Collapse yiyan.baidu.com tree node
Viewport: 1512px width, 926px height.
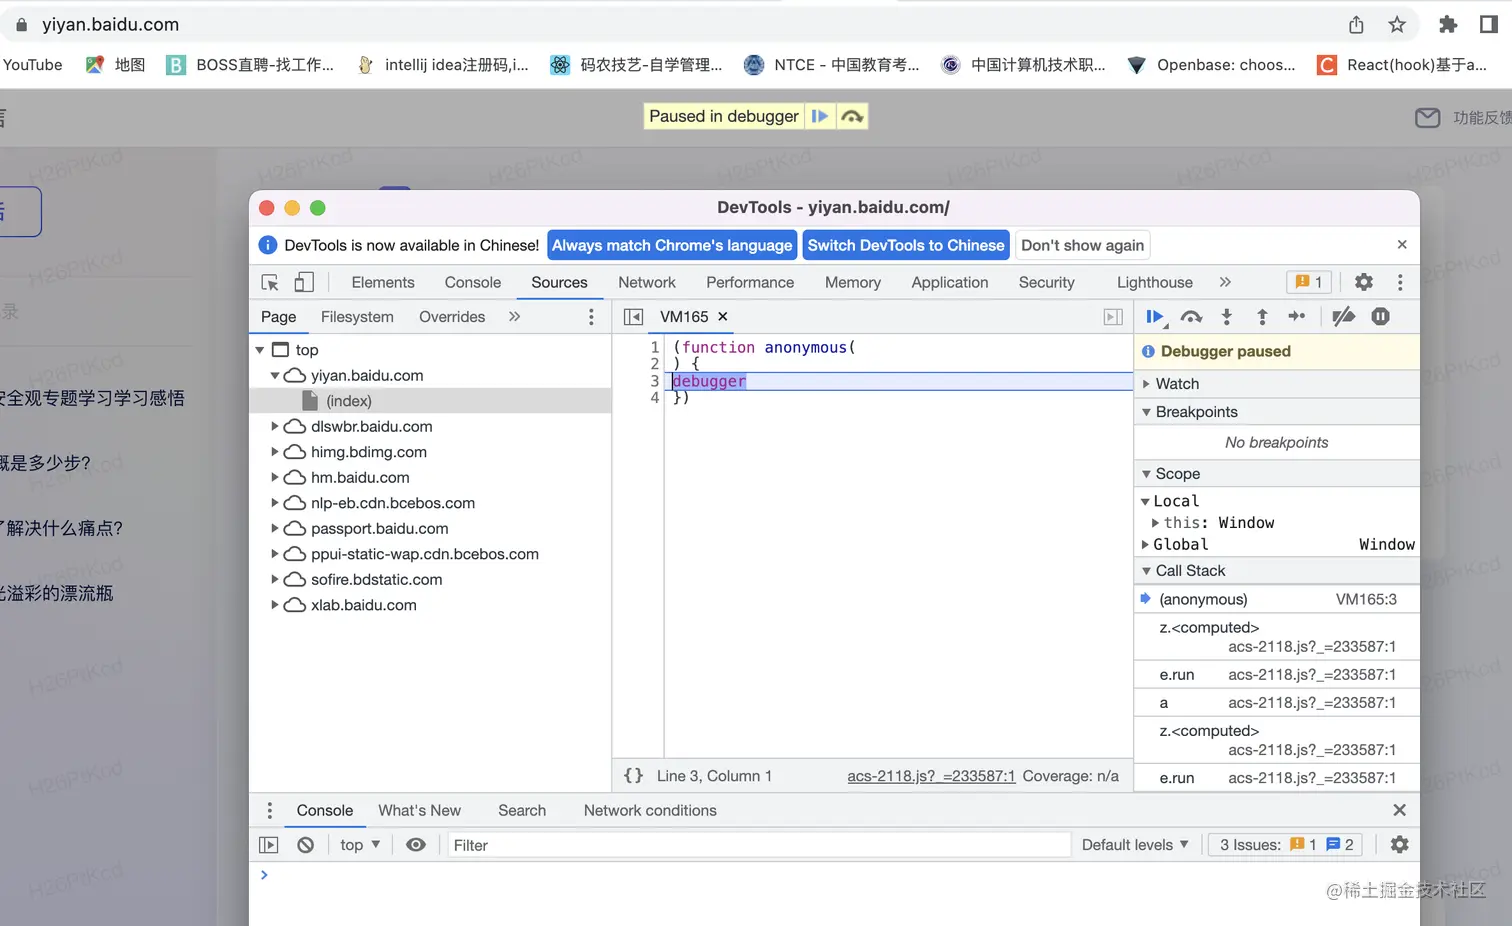pos(275,376)
